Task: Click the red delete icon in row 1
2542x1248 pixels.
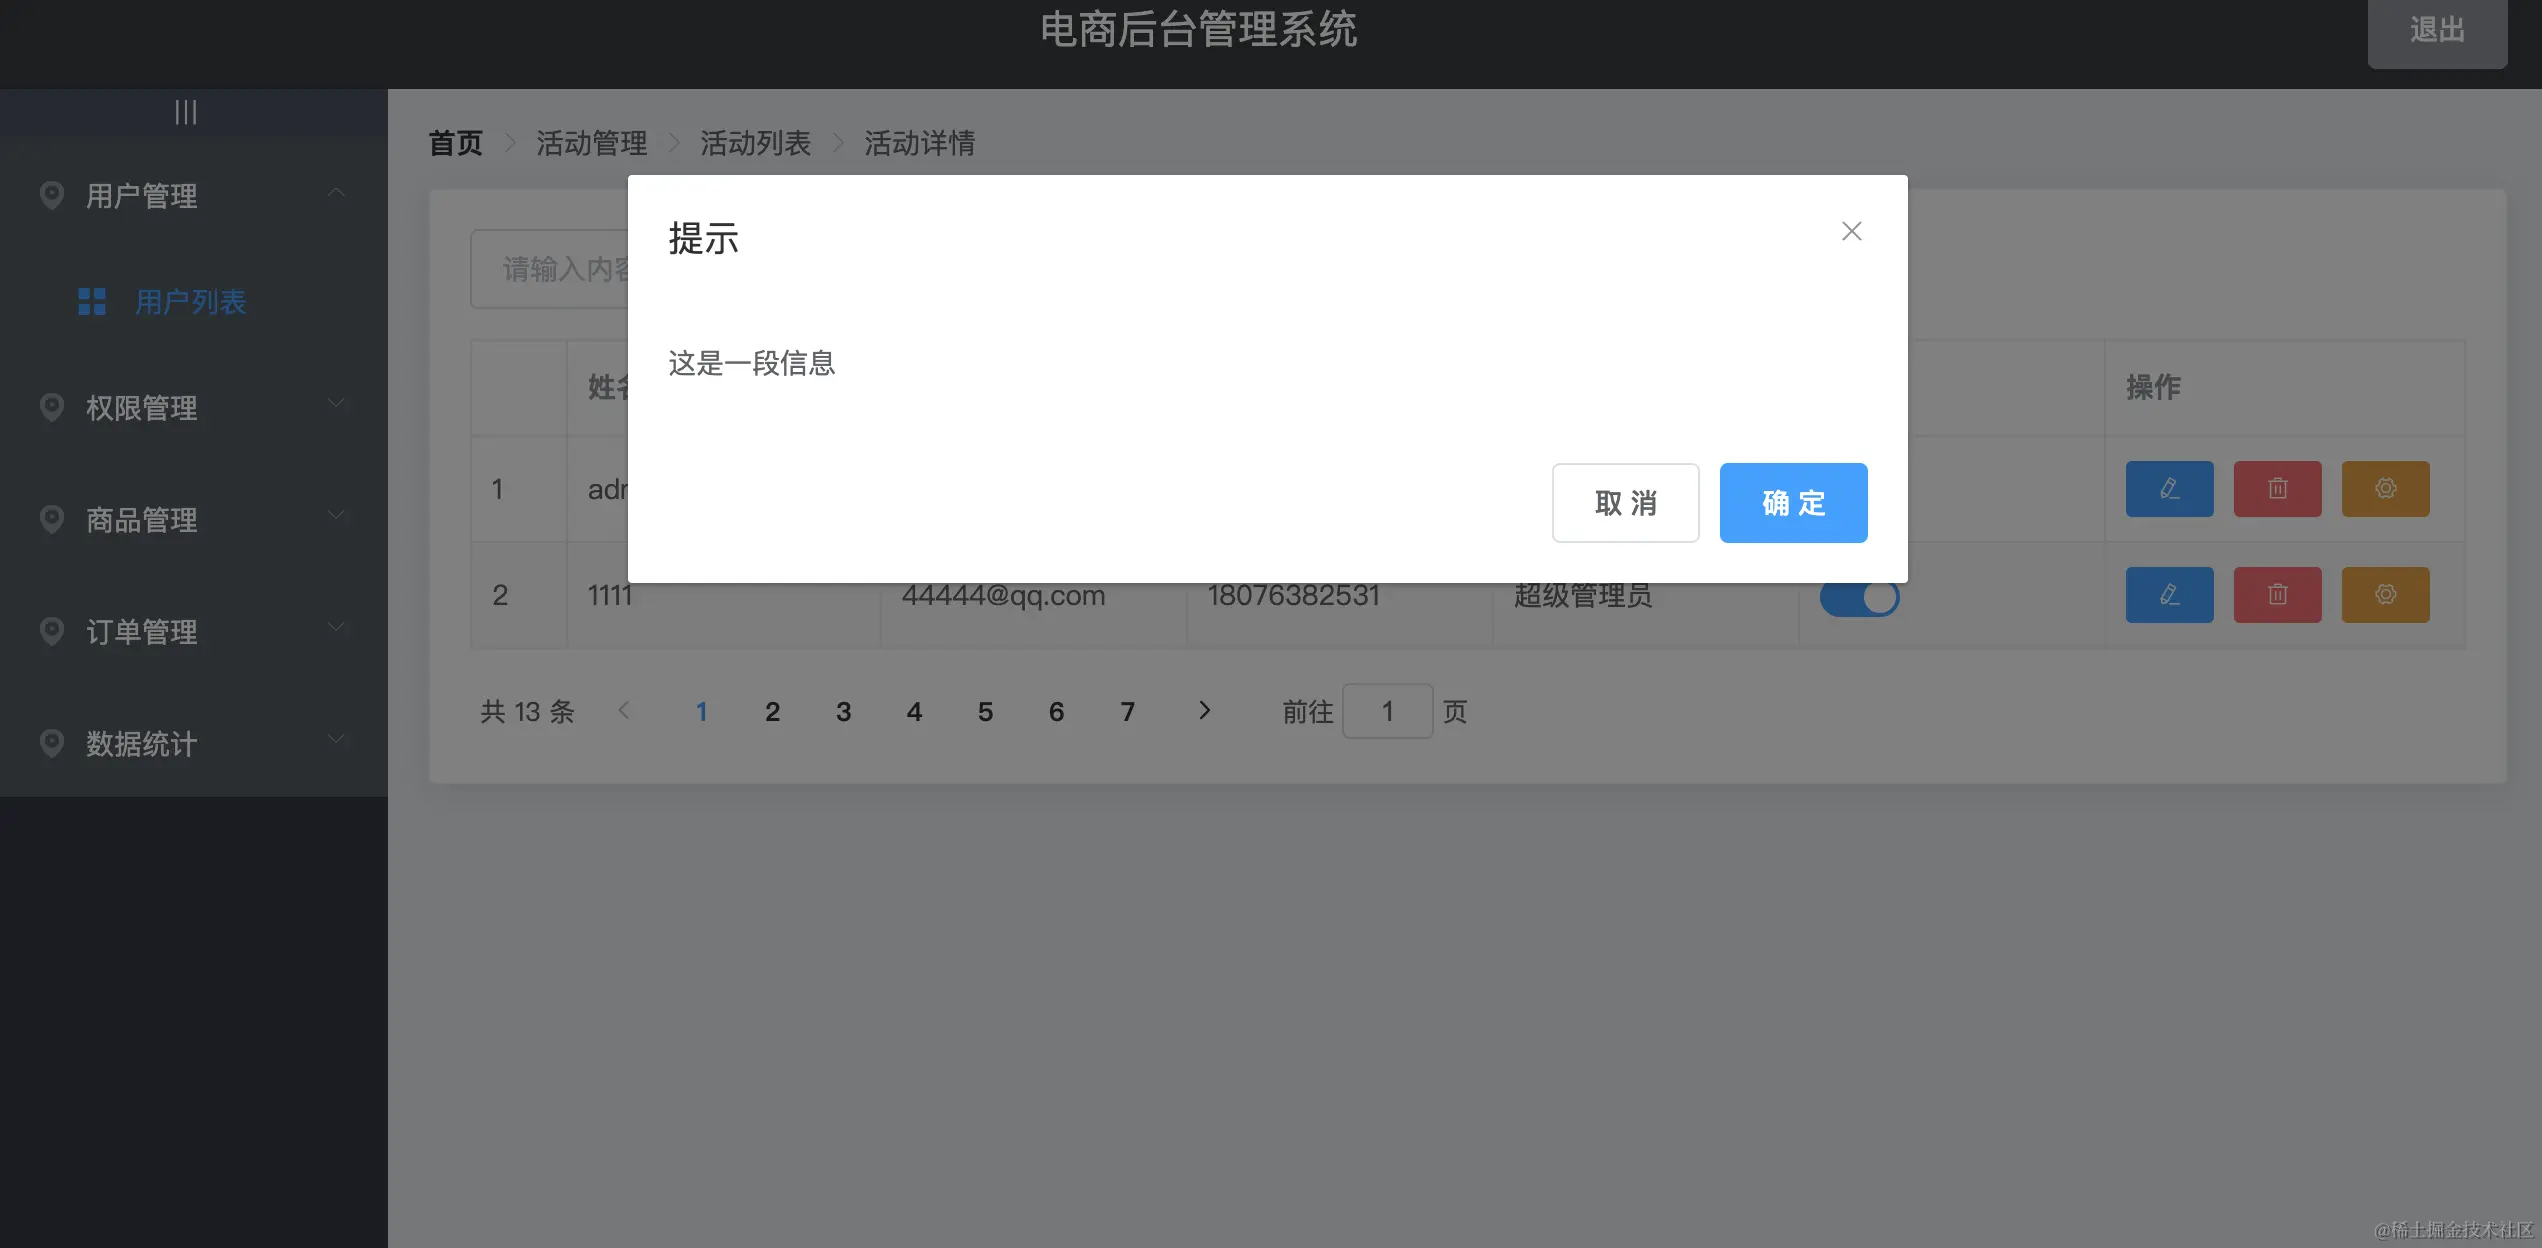Action: click(x=2277, y=489)
